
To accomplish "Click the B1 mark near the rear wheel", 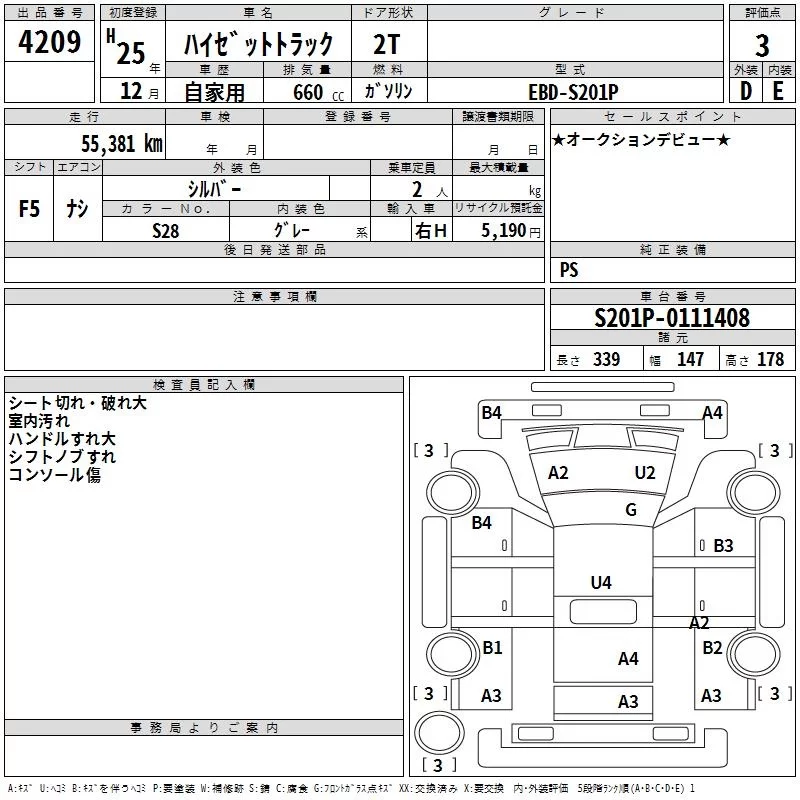I will pos(492,648).
